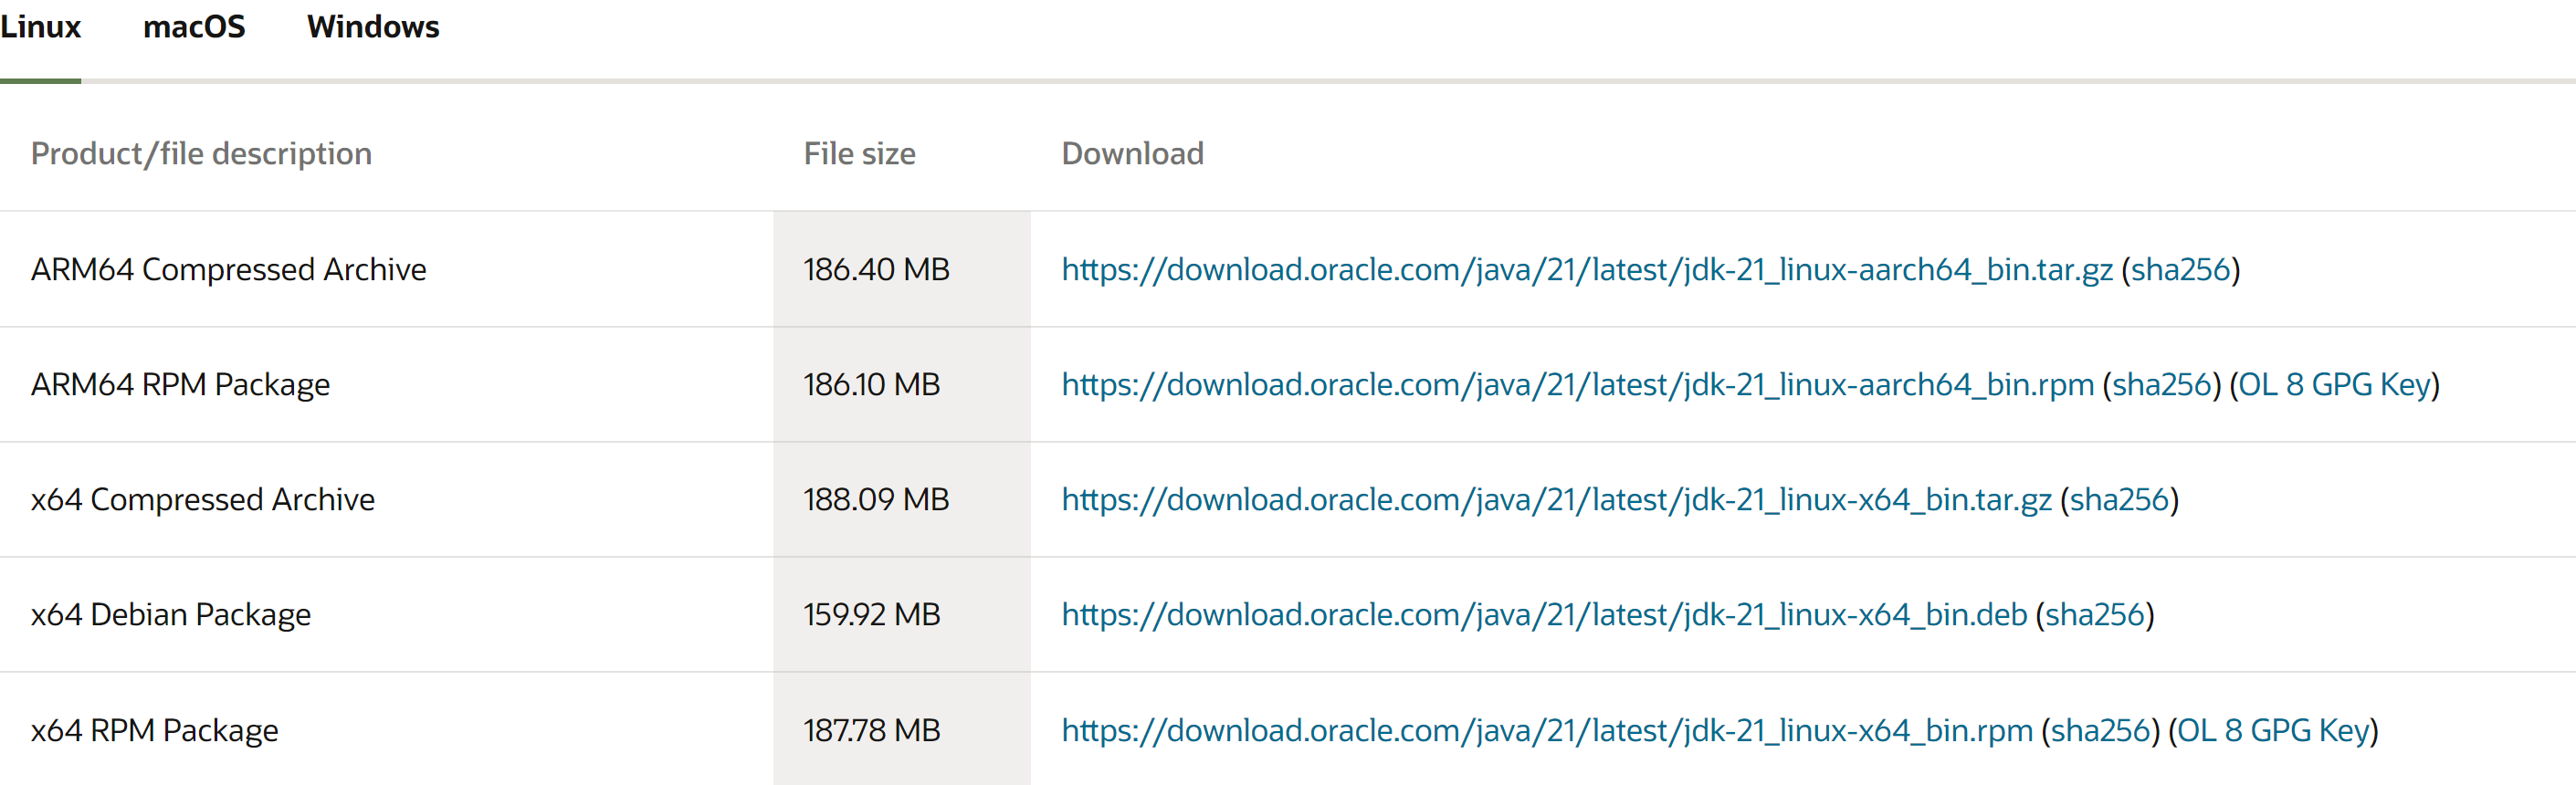
Task: Select the 'x64 Compressed Archive' description text
Action: coord(202,500)
